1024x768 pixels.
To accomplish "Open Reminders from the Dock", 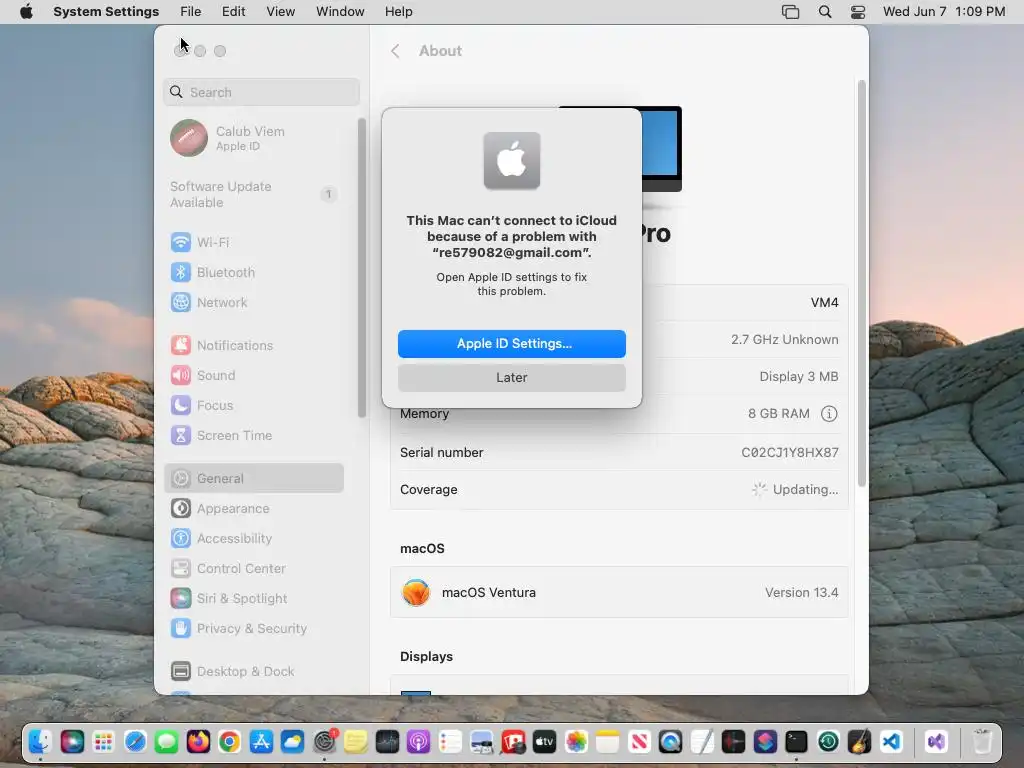I will coord(450,742).
